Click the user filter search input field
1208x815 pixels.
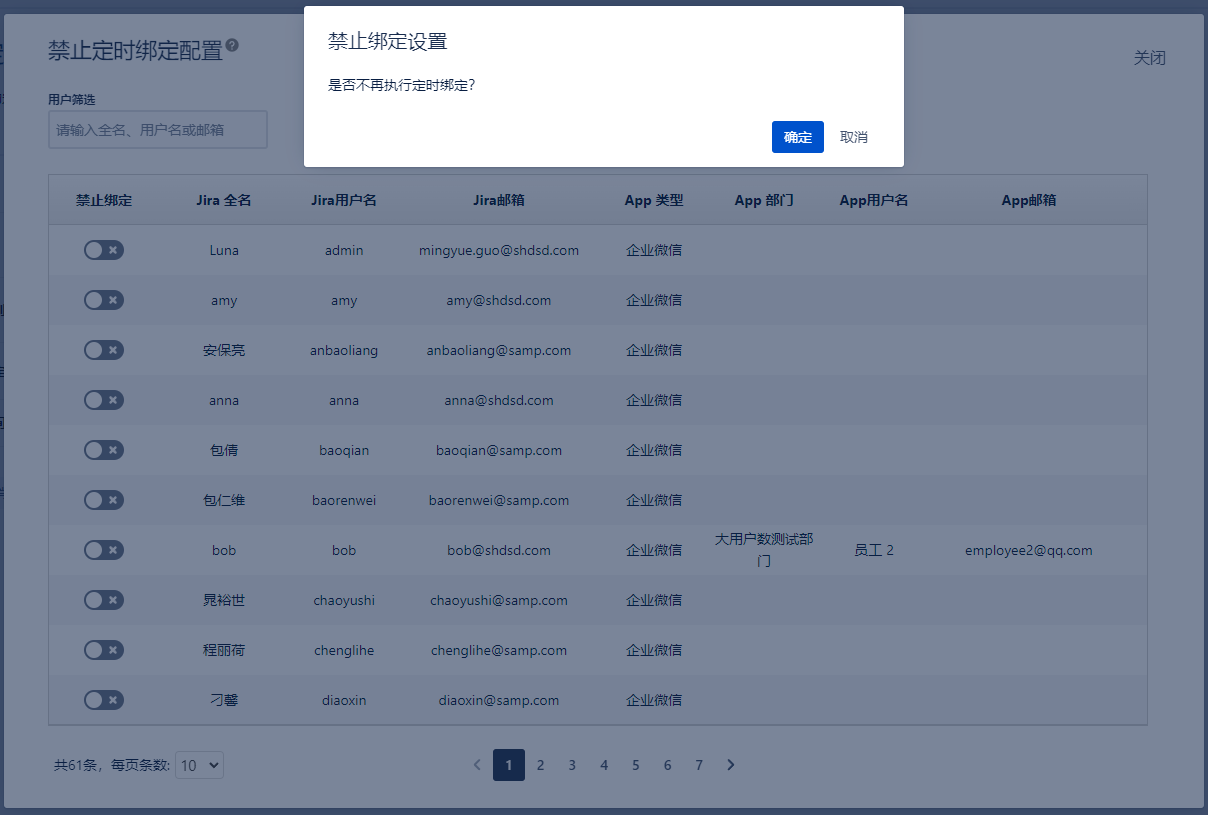[158, 130]
